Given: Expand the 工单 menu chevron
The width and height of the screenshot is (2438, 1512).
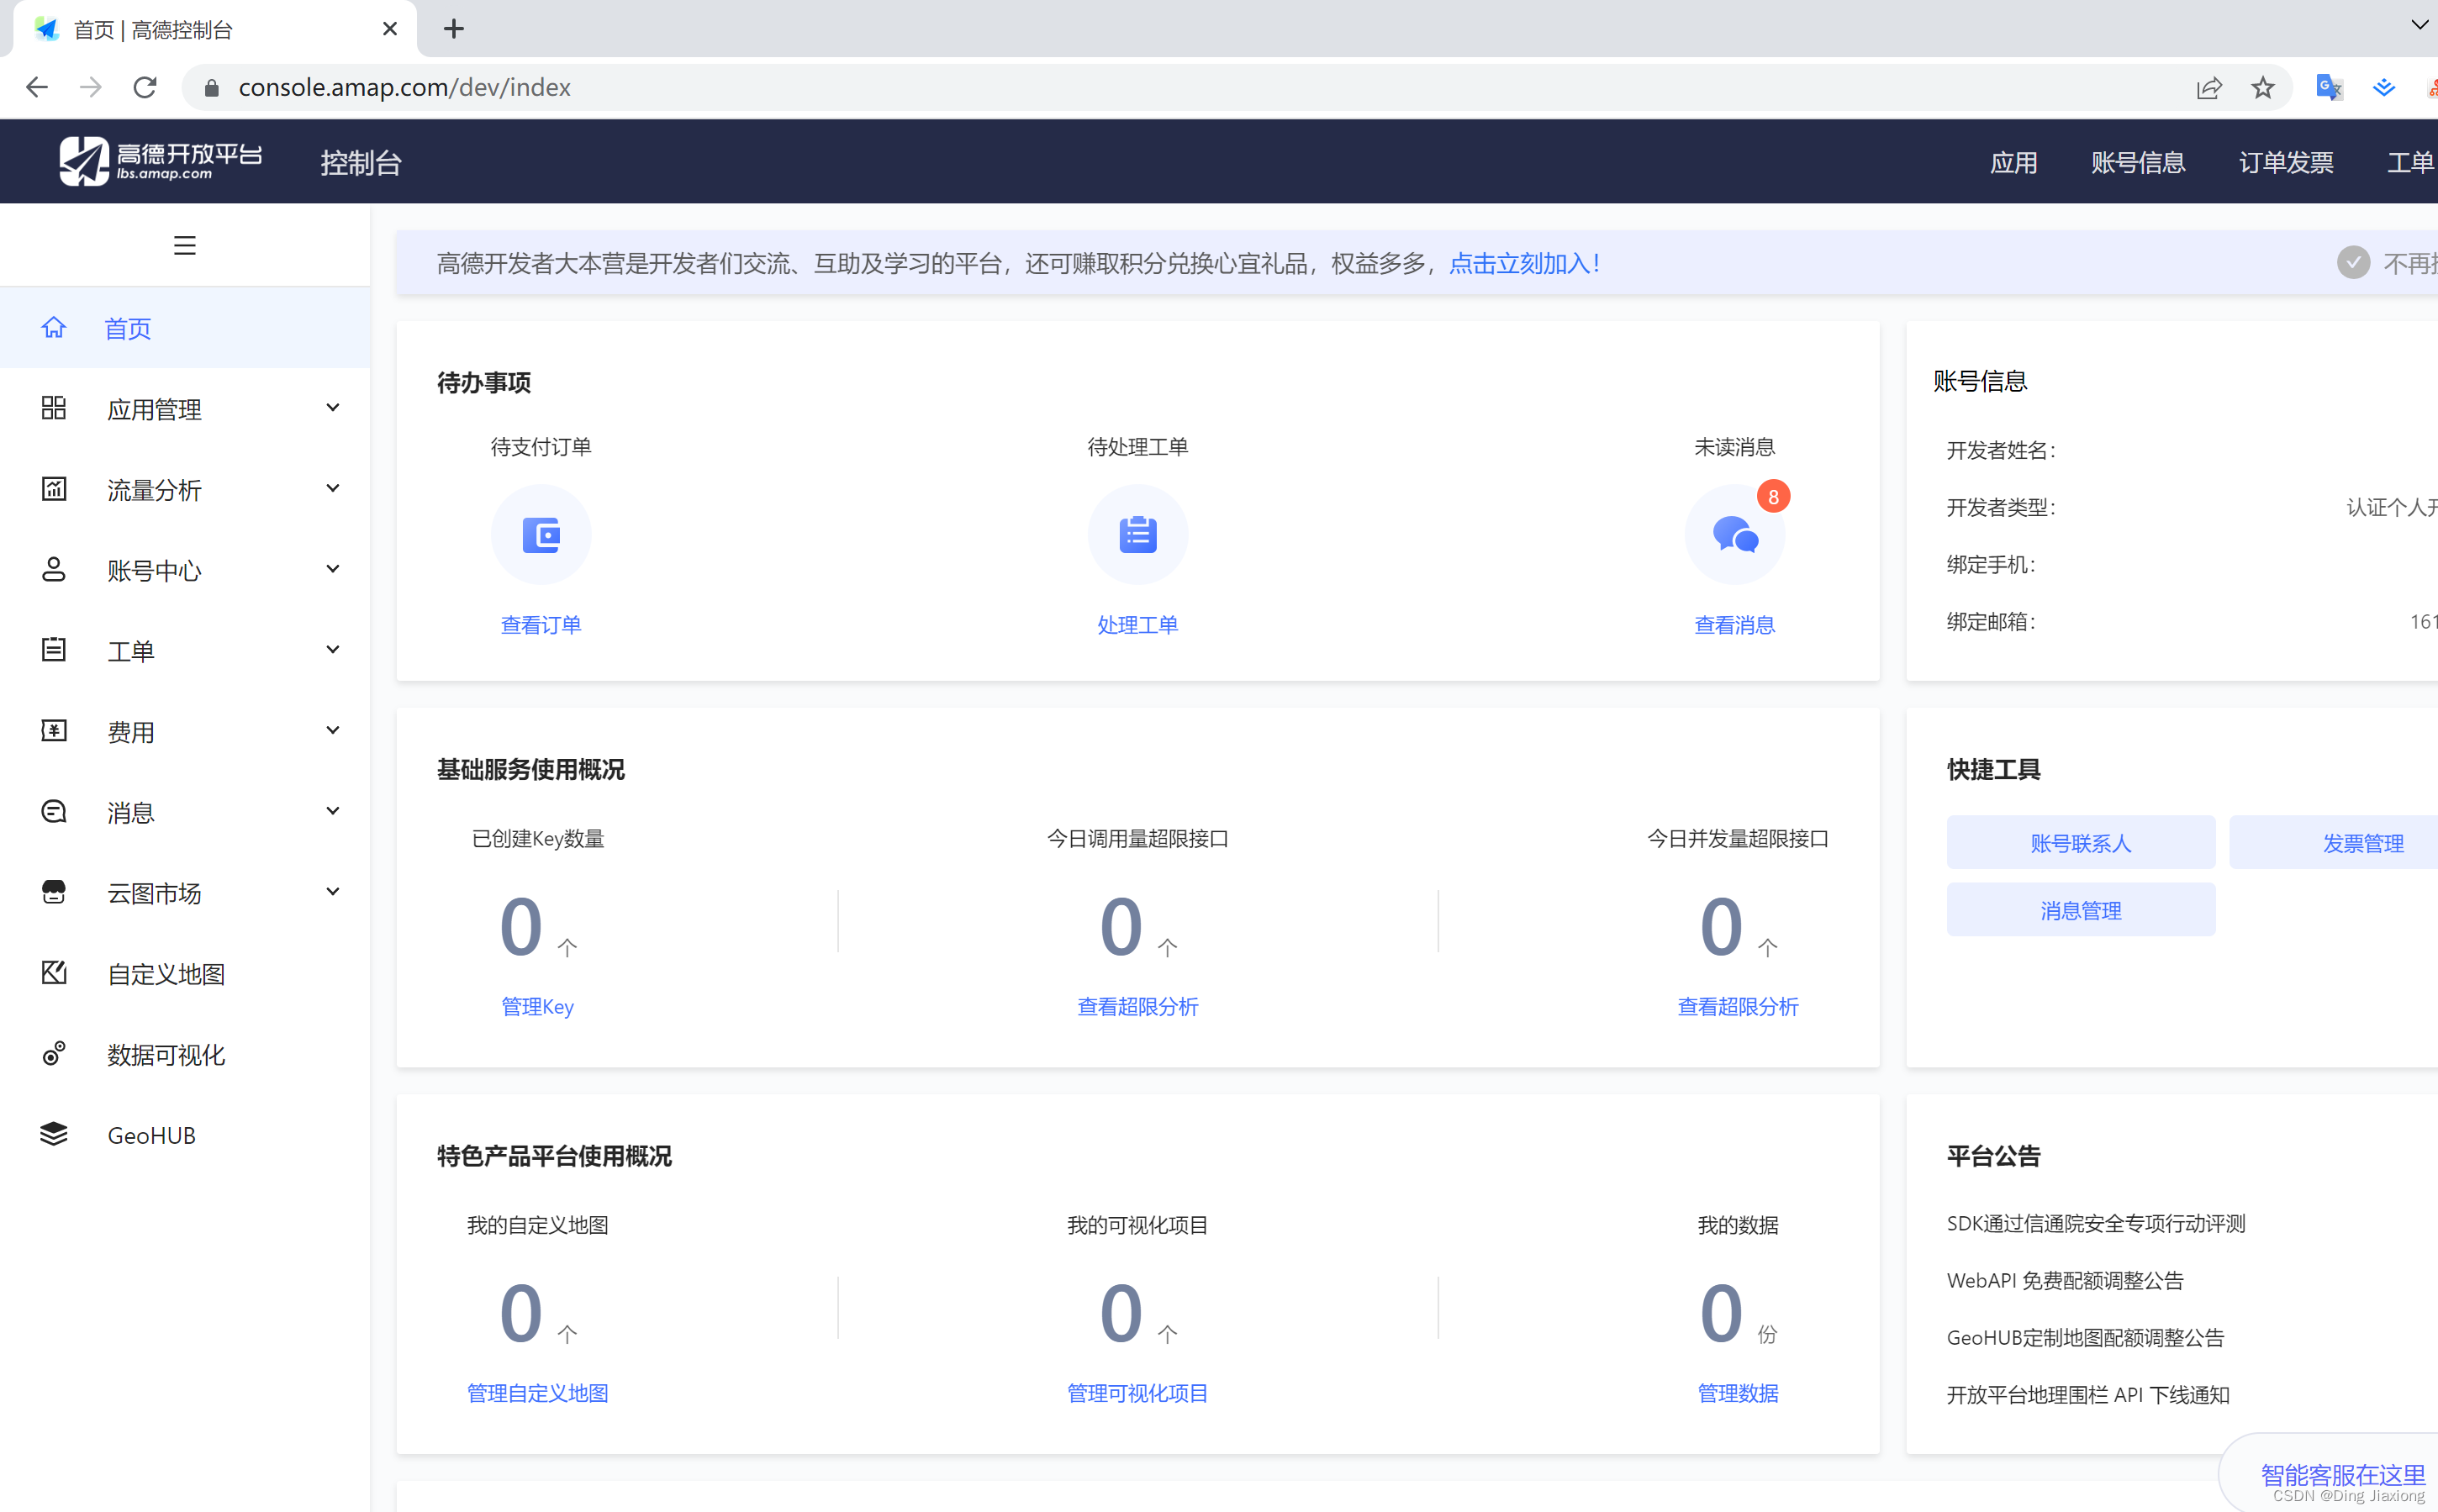Looking at the screenshot, I should point(333,650).
